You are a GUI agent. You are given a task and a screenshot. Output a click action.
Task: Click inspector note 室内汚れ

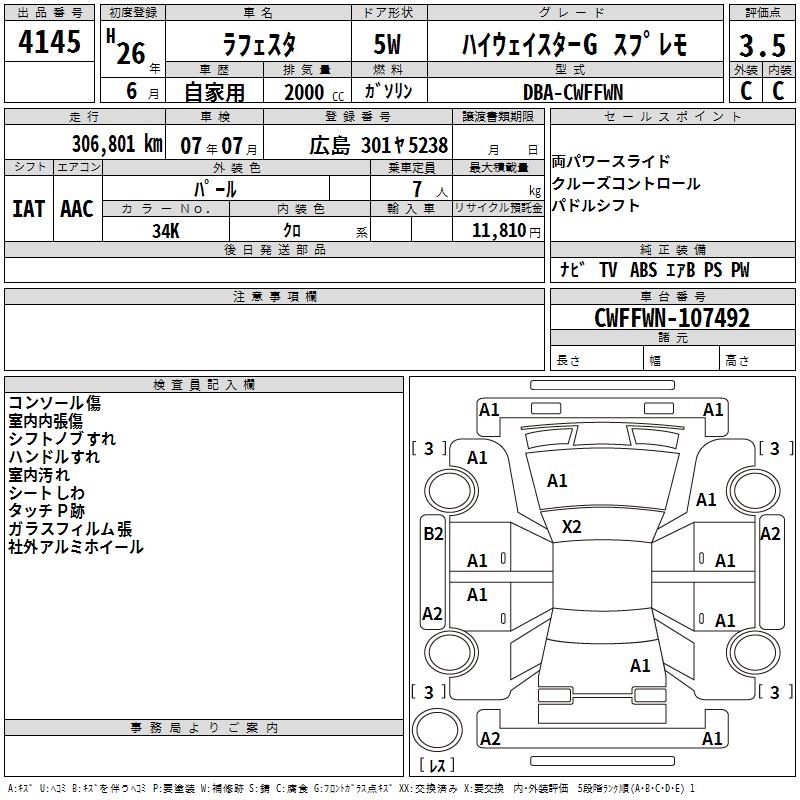click(39, 474)
